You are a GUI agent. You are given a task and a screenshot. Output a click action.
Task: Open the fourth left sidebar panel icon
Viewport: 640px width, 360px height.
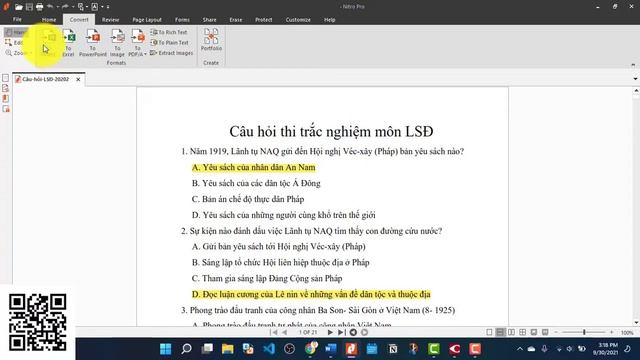tap(6, 109)
